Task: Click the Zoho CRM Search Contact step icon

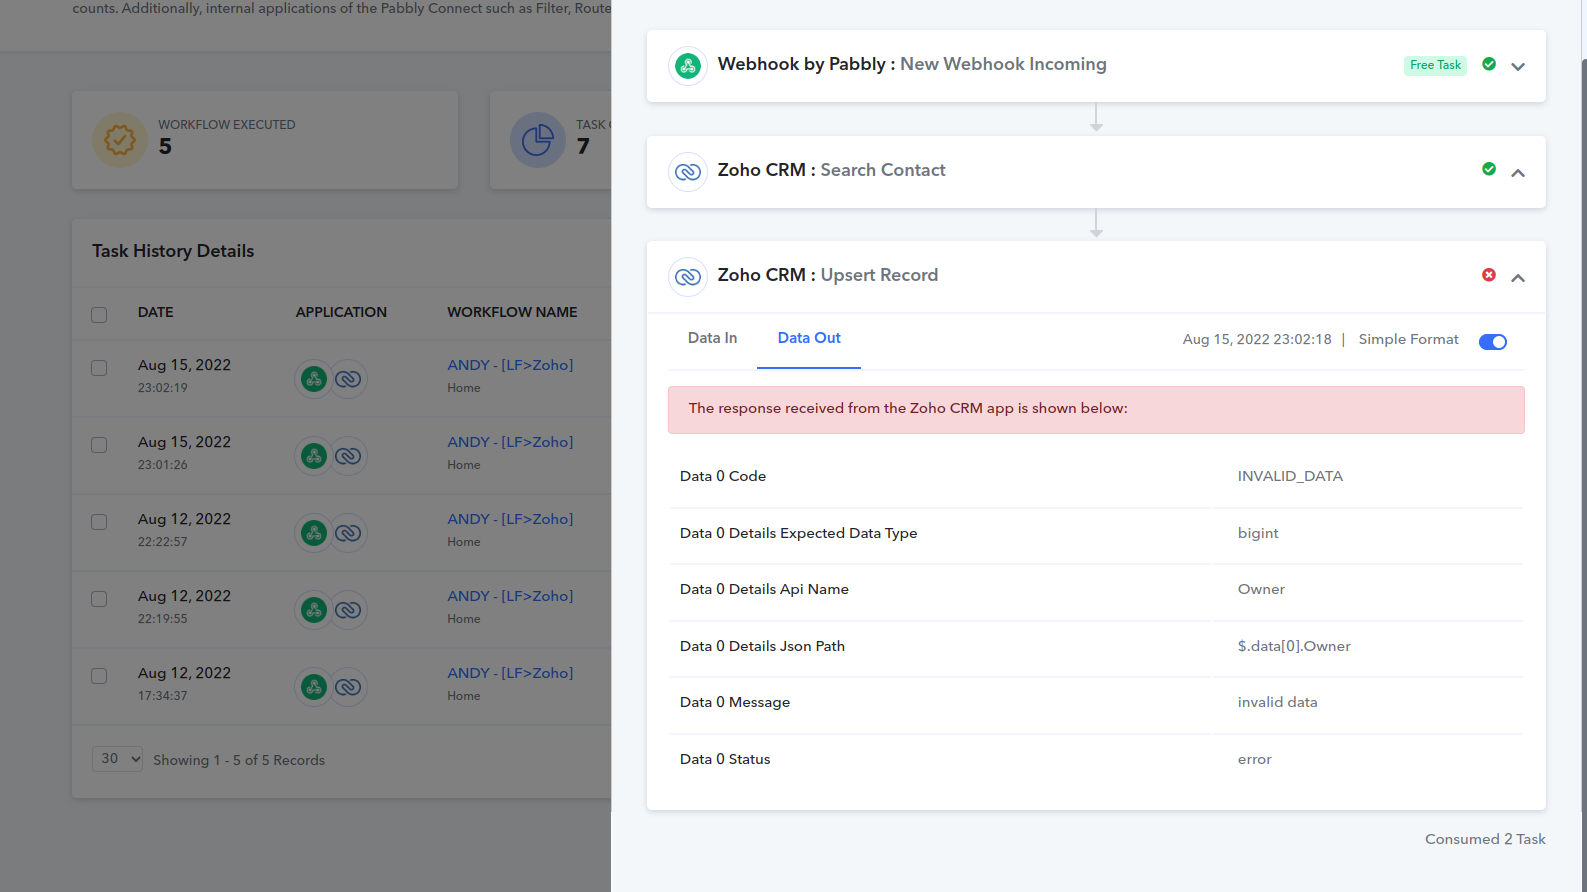Action: pyautogui.click(x=688, y=172)
